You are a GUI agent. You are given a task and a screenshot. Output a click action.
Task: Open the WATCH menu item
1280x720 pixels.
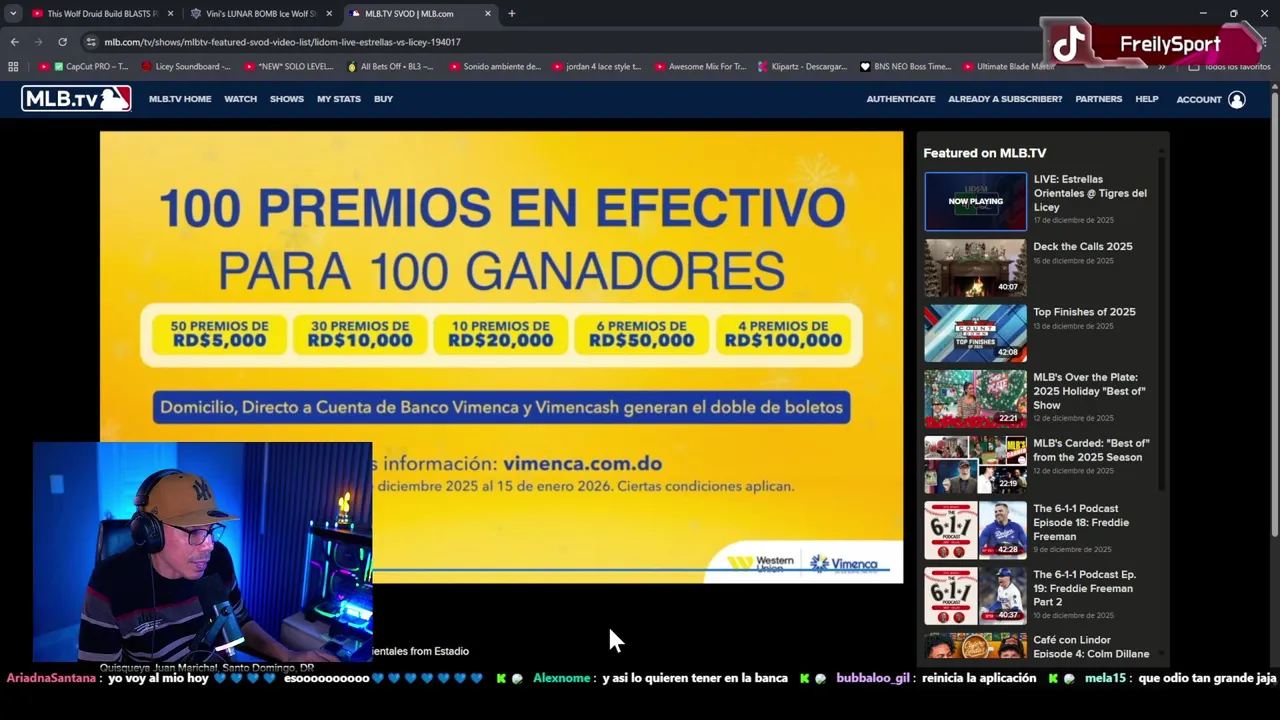240,99
